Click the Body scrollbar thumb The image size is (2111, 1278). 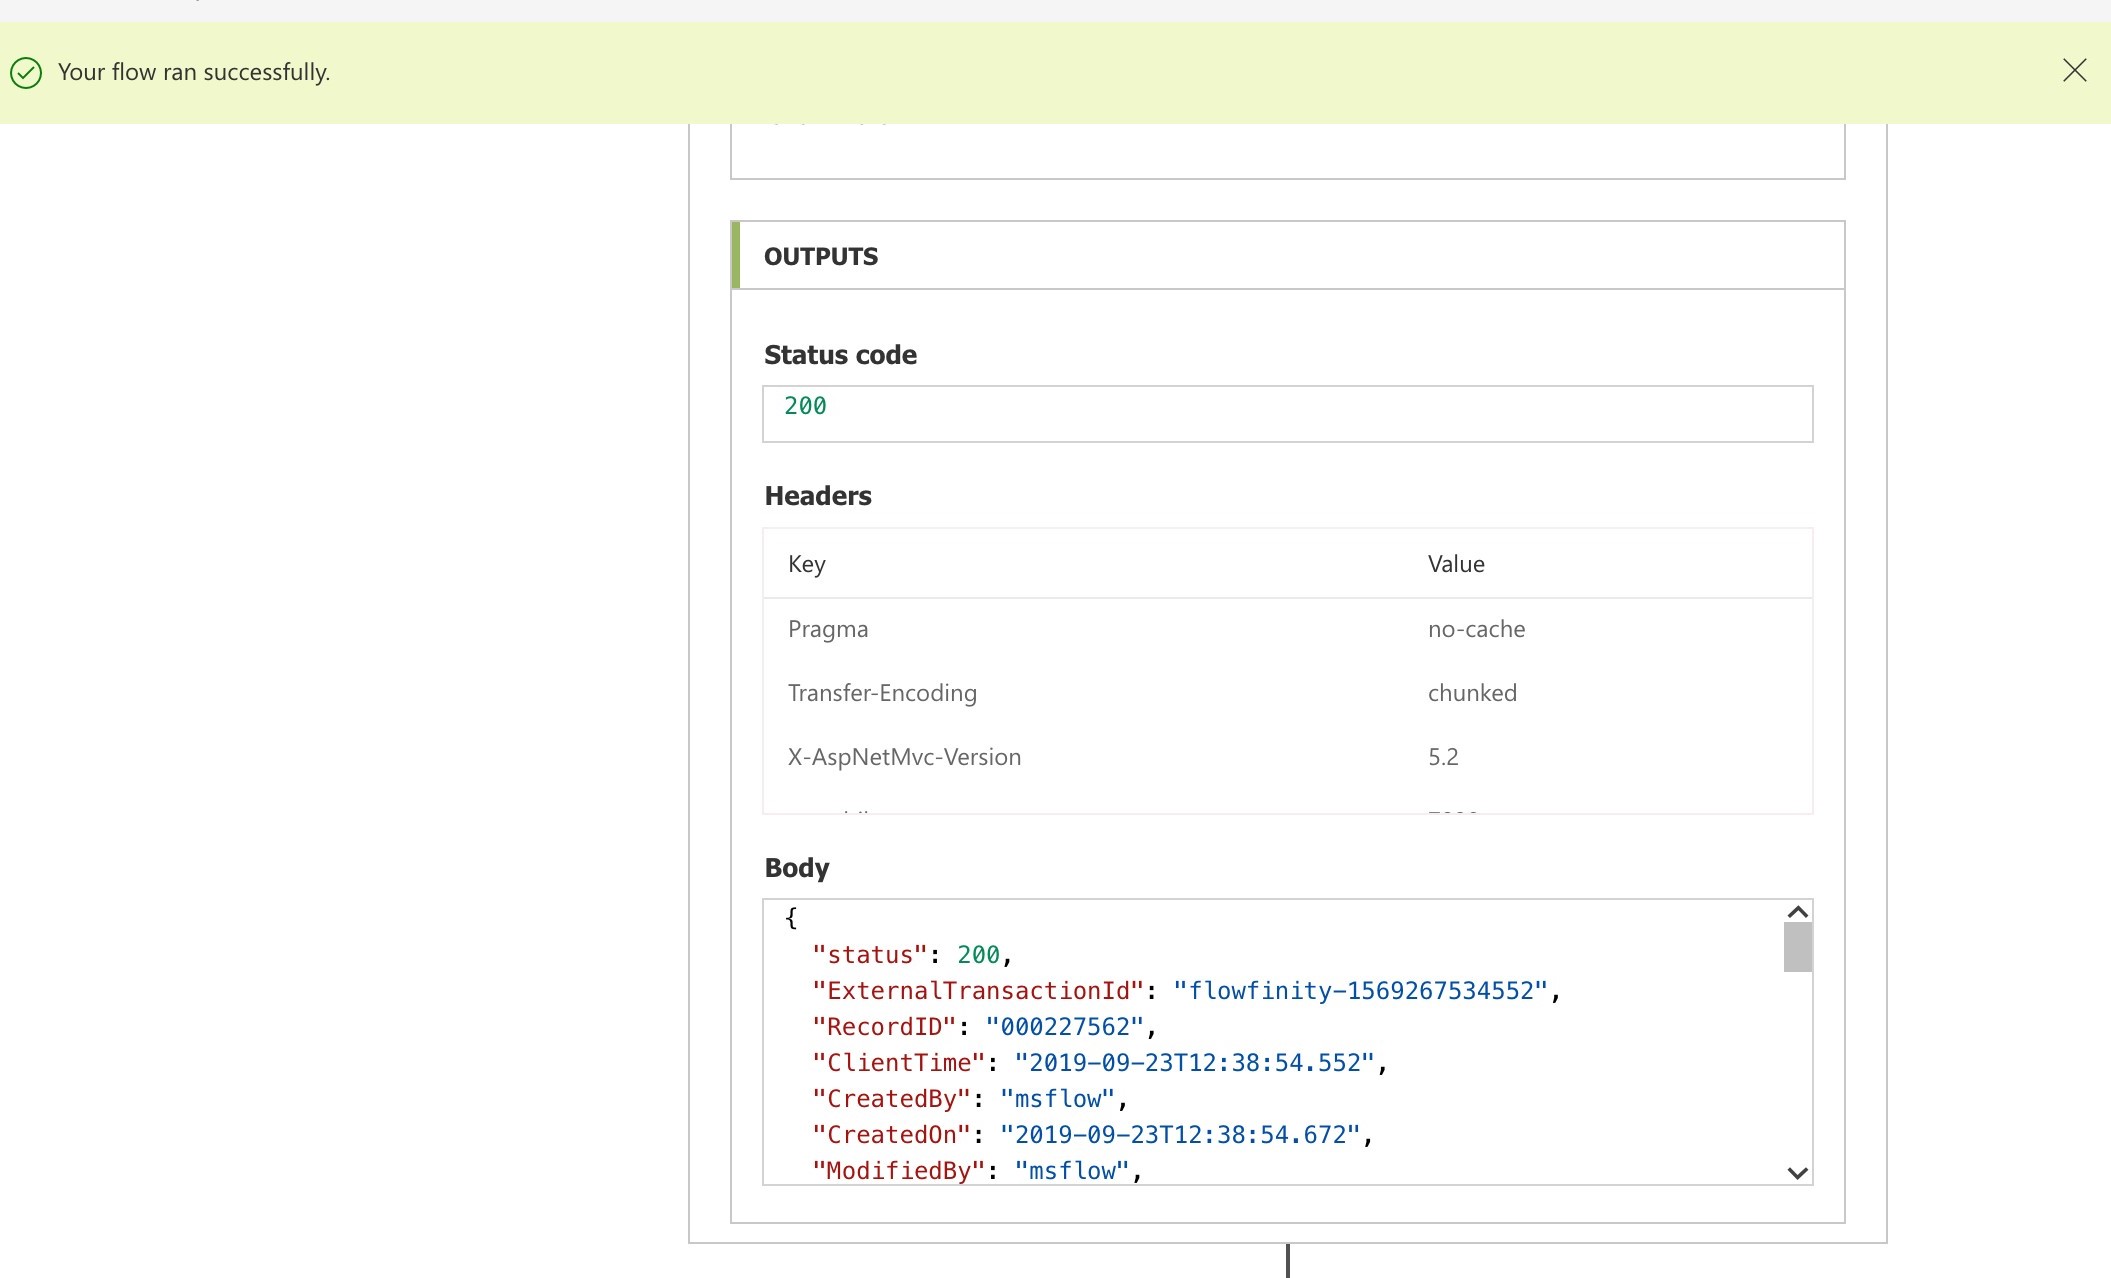click(1797, 946)
